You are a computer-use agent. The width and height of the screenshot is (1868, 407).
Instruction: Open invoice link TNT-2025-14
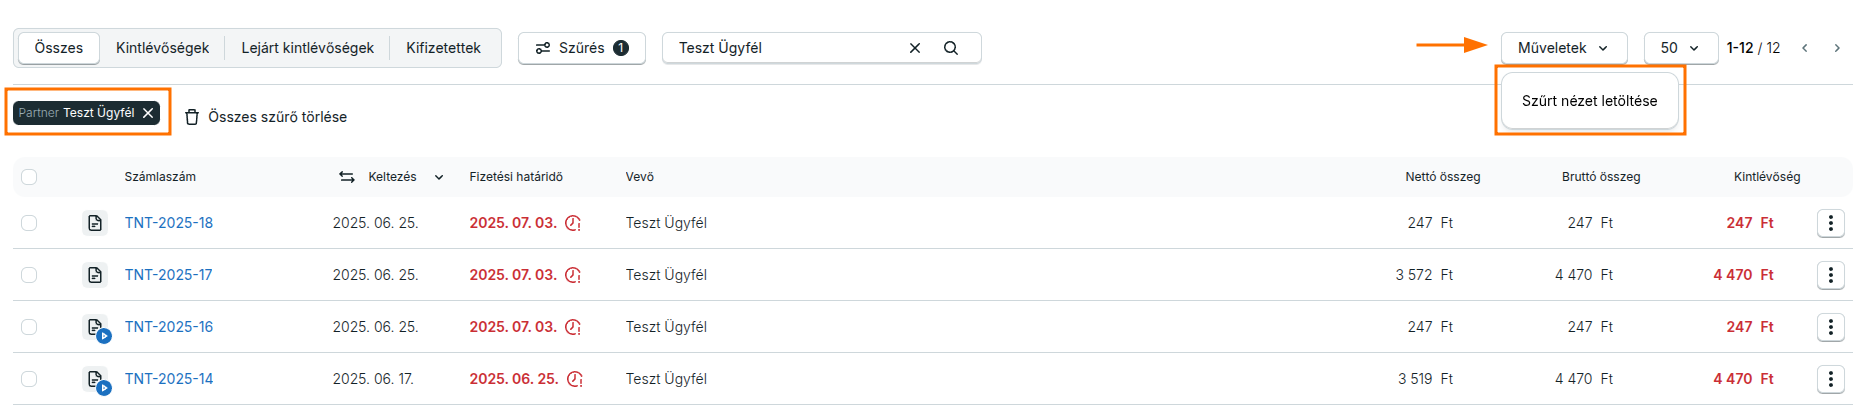click(x=169, y=379)
